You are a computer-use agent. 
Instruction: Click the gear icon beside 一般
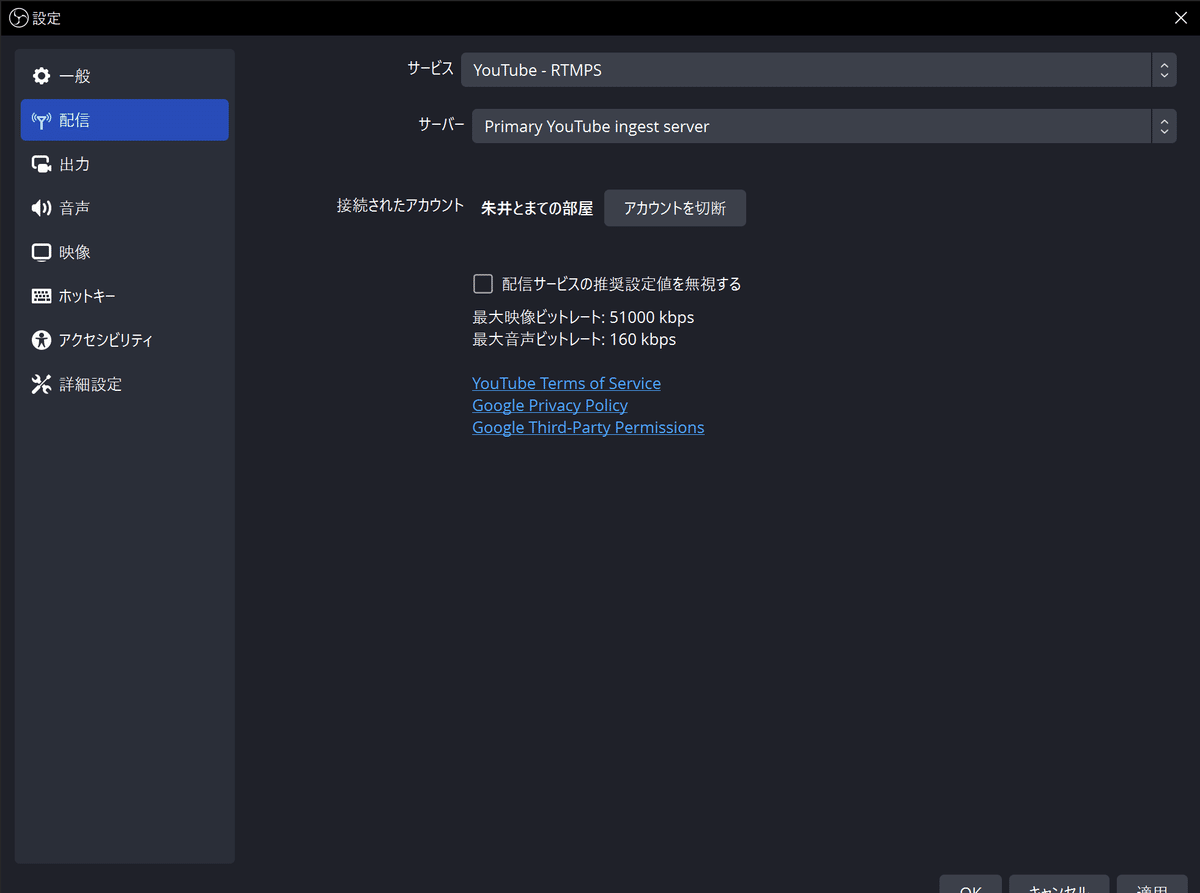point(41,76)
